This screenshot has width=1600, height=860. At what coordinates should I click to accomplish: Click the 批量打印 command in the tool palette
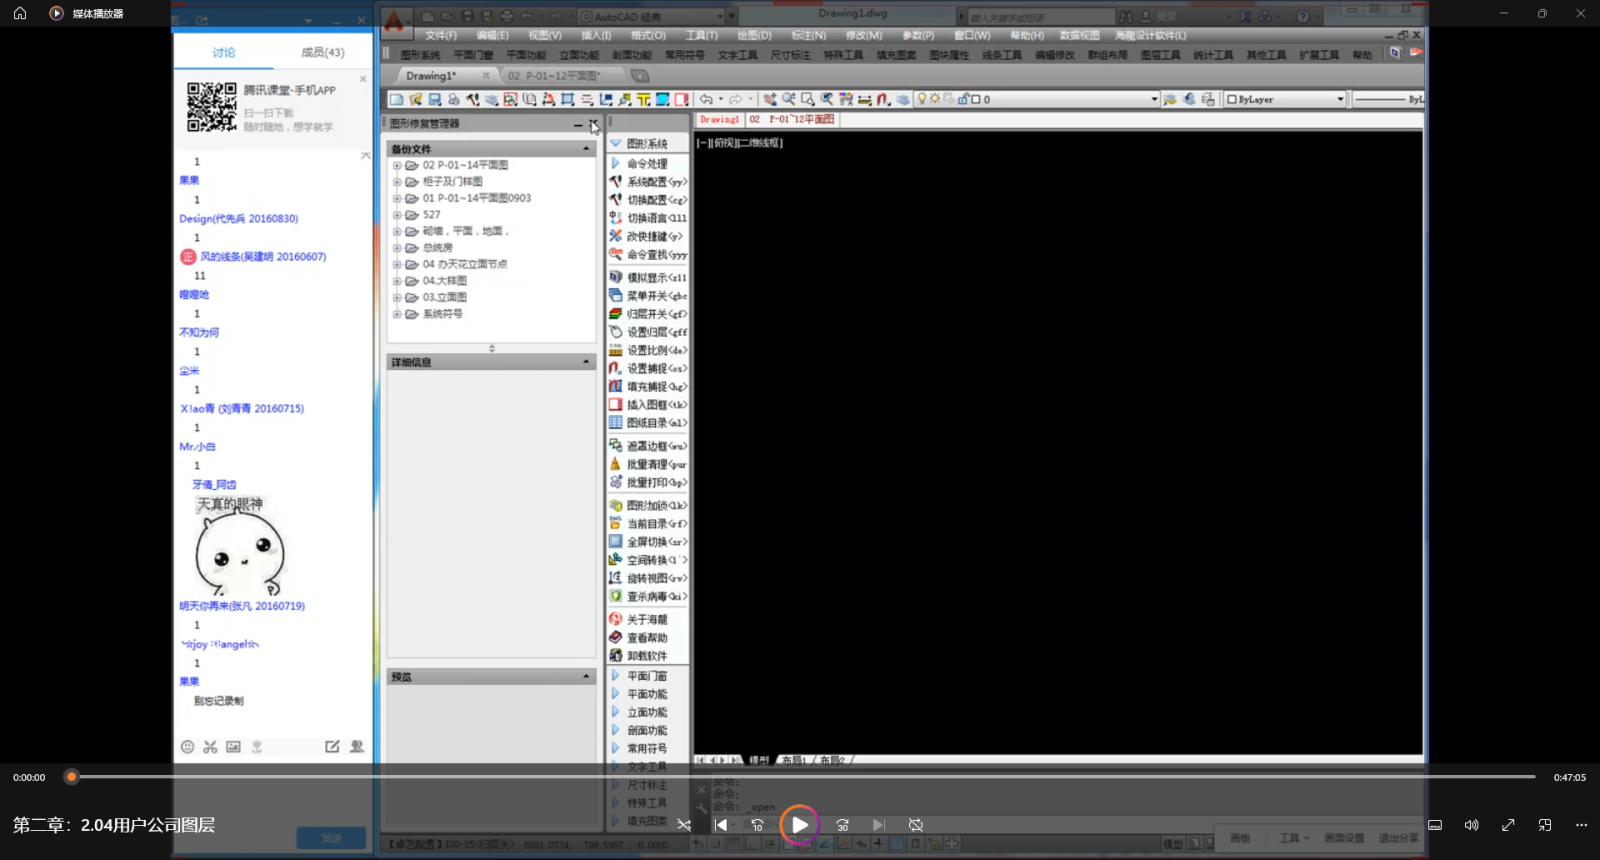click(647, 483)
